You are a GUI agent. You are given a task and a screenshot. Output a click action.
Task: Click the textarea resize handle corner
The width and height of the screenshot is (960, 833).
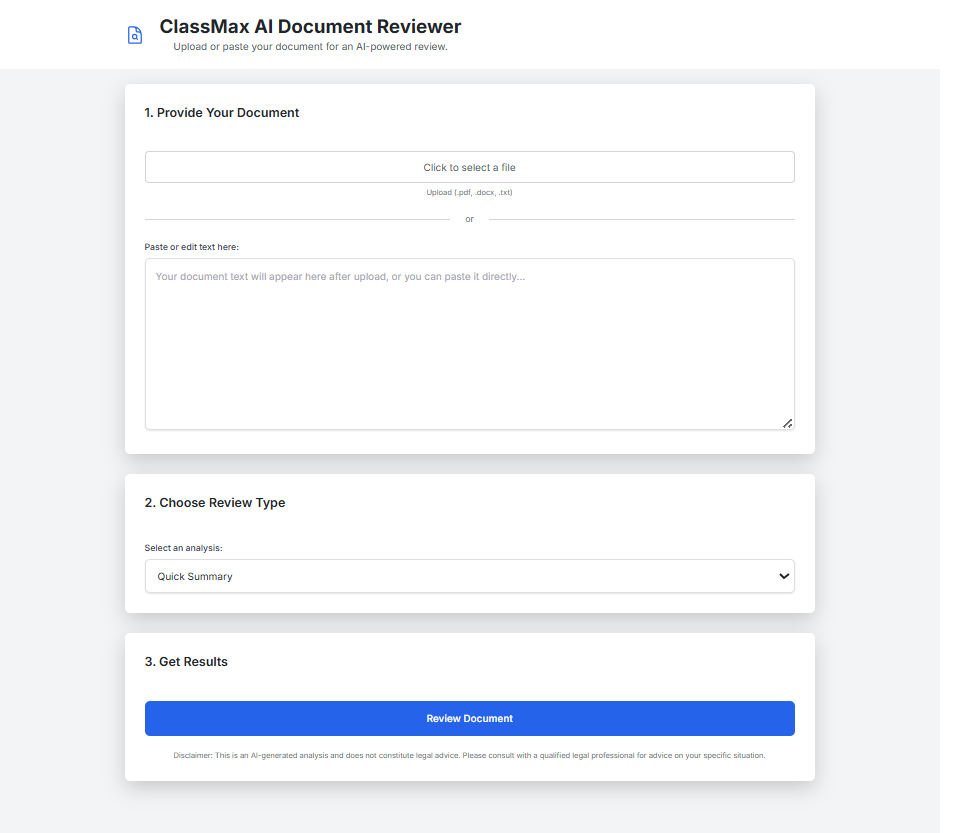[787, 424]
